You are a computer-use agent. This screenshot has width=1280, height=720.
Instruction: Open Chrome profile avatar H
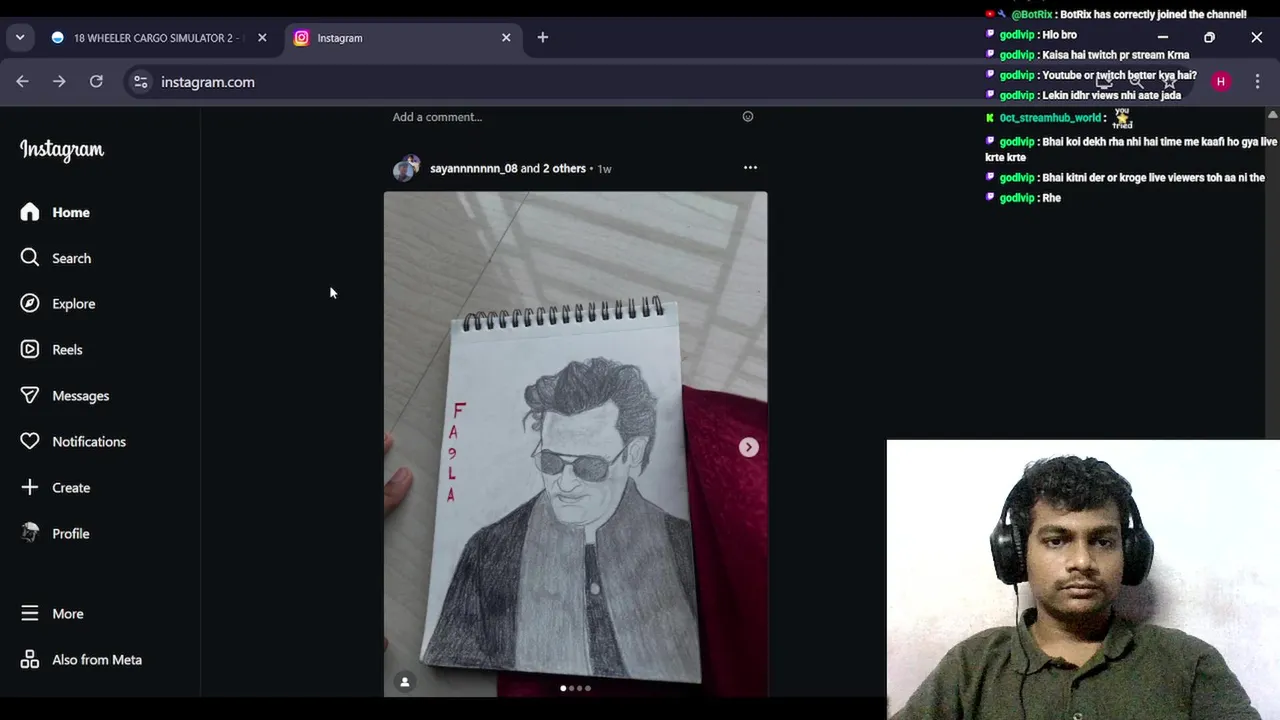coord(1221,82)
